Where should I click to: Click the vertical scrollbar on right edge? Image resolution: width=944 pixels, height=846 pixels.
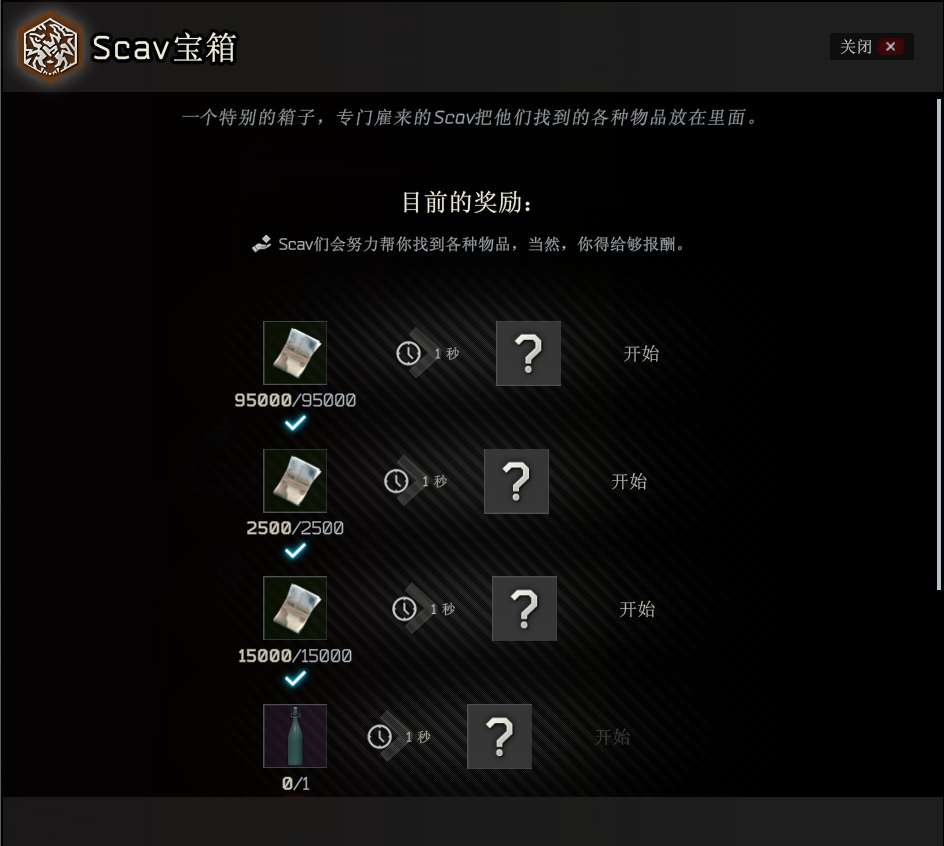pos(939,344)
